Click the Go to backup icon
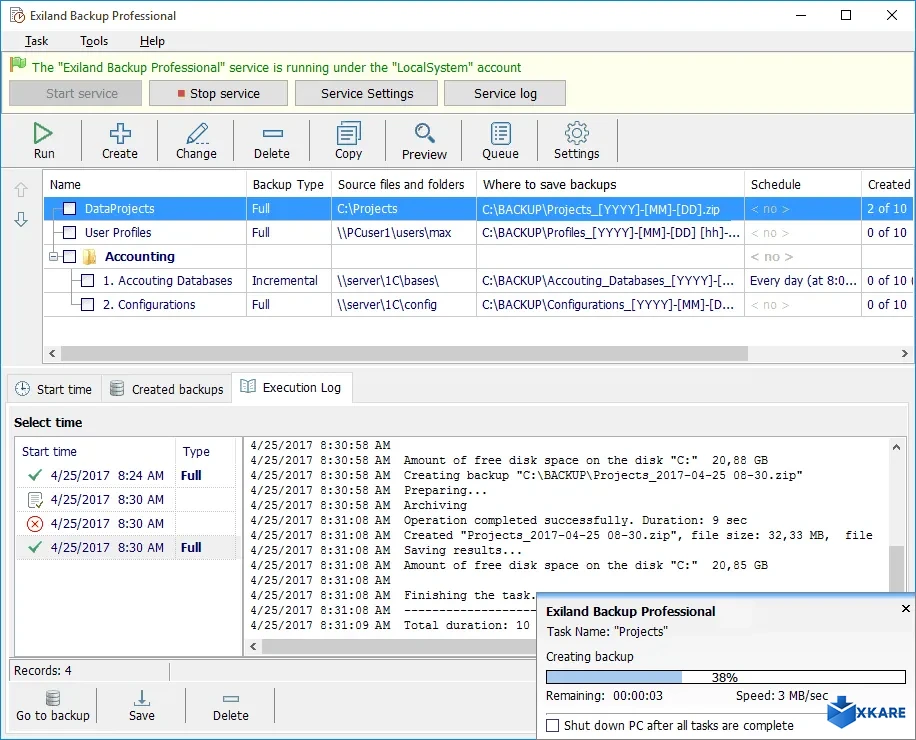916x740 pixels. click(53, 698)
